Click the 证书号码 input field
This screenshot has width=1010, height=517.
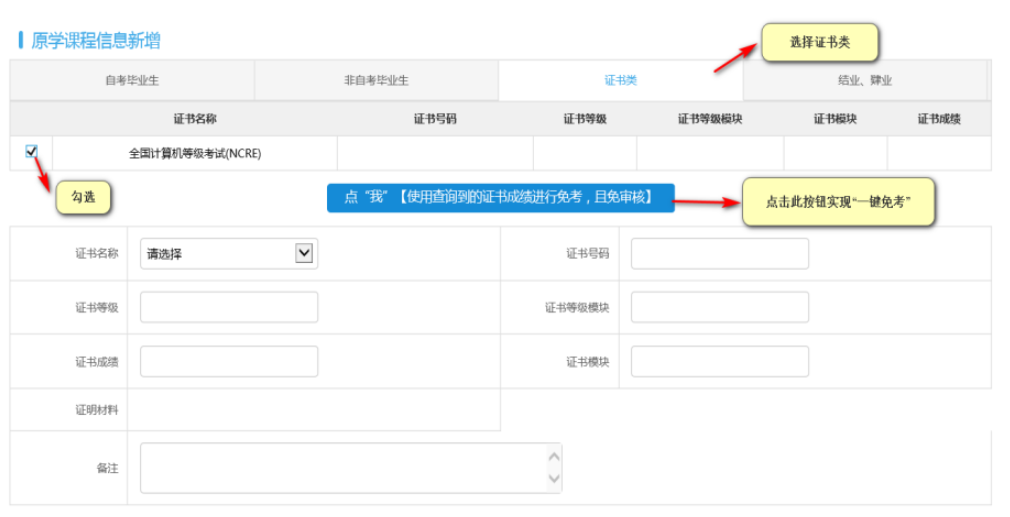pyautogui.click(x=719, y=254)
